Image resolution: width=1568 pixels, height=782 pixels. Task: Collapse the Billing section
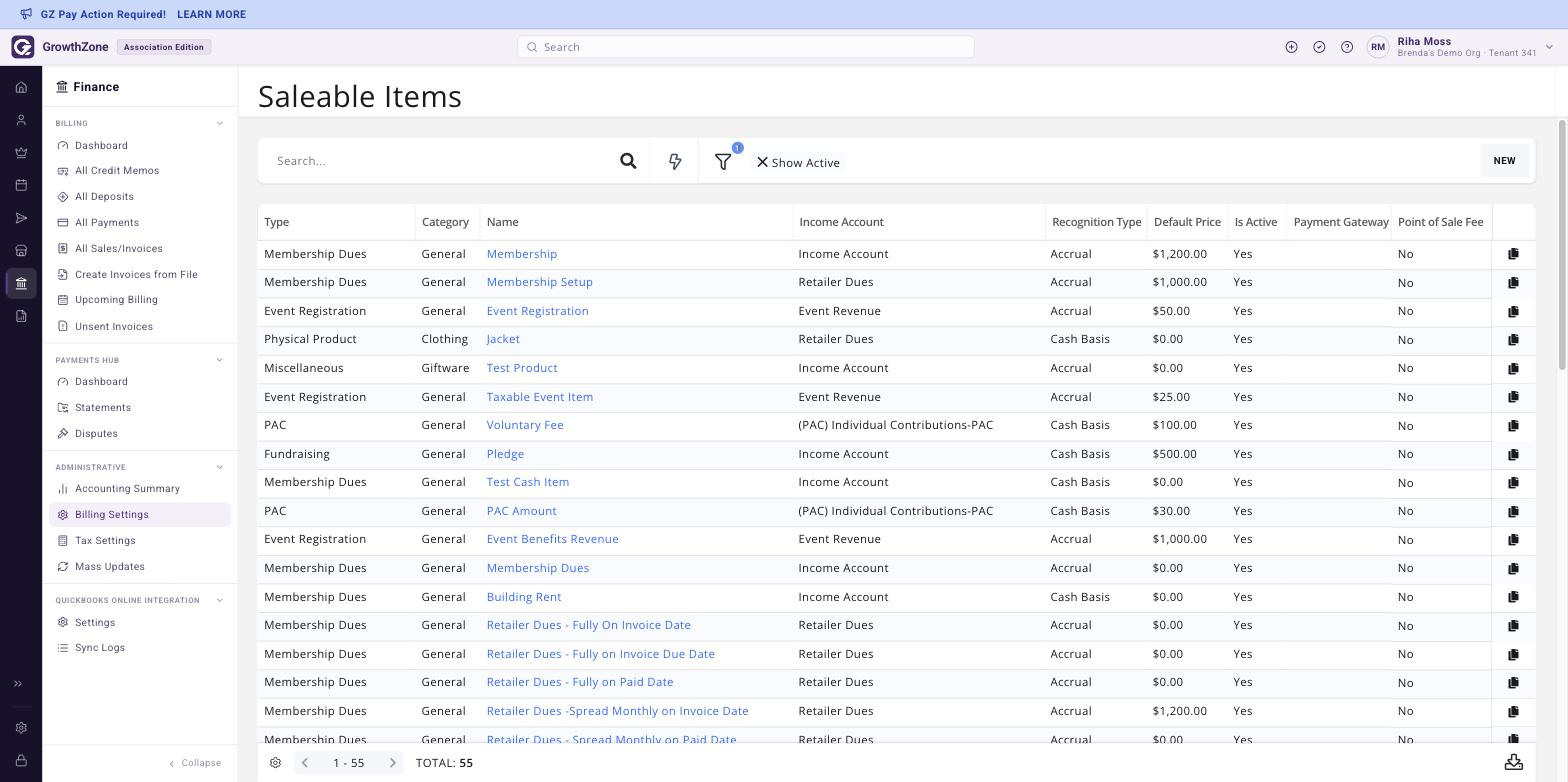point(220,123)
